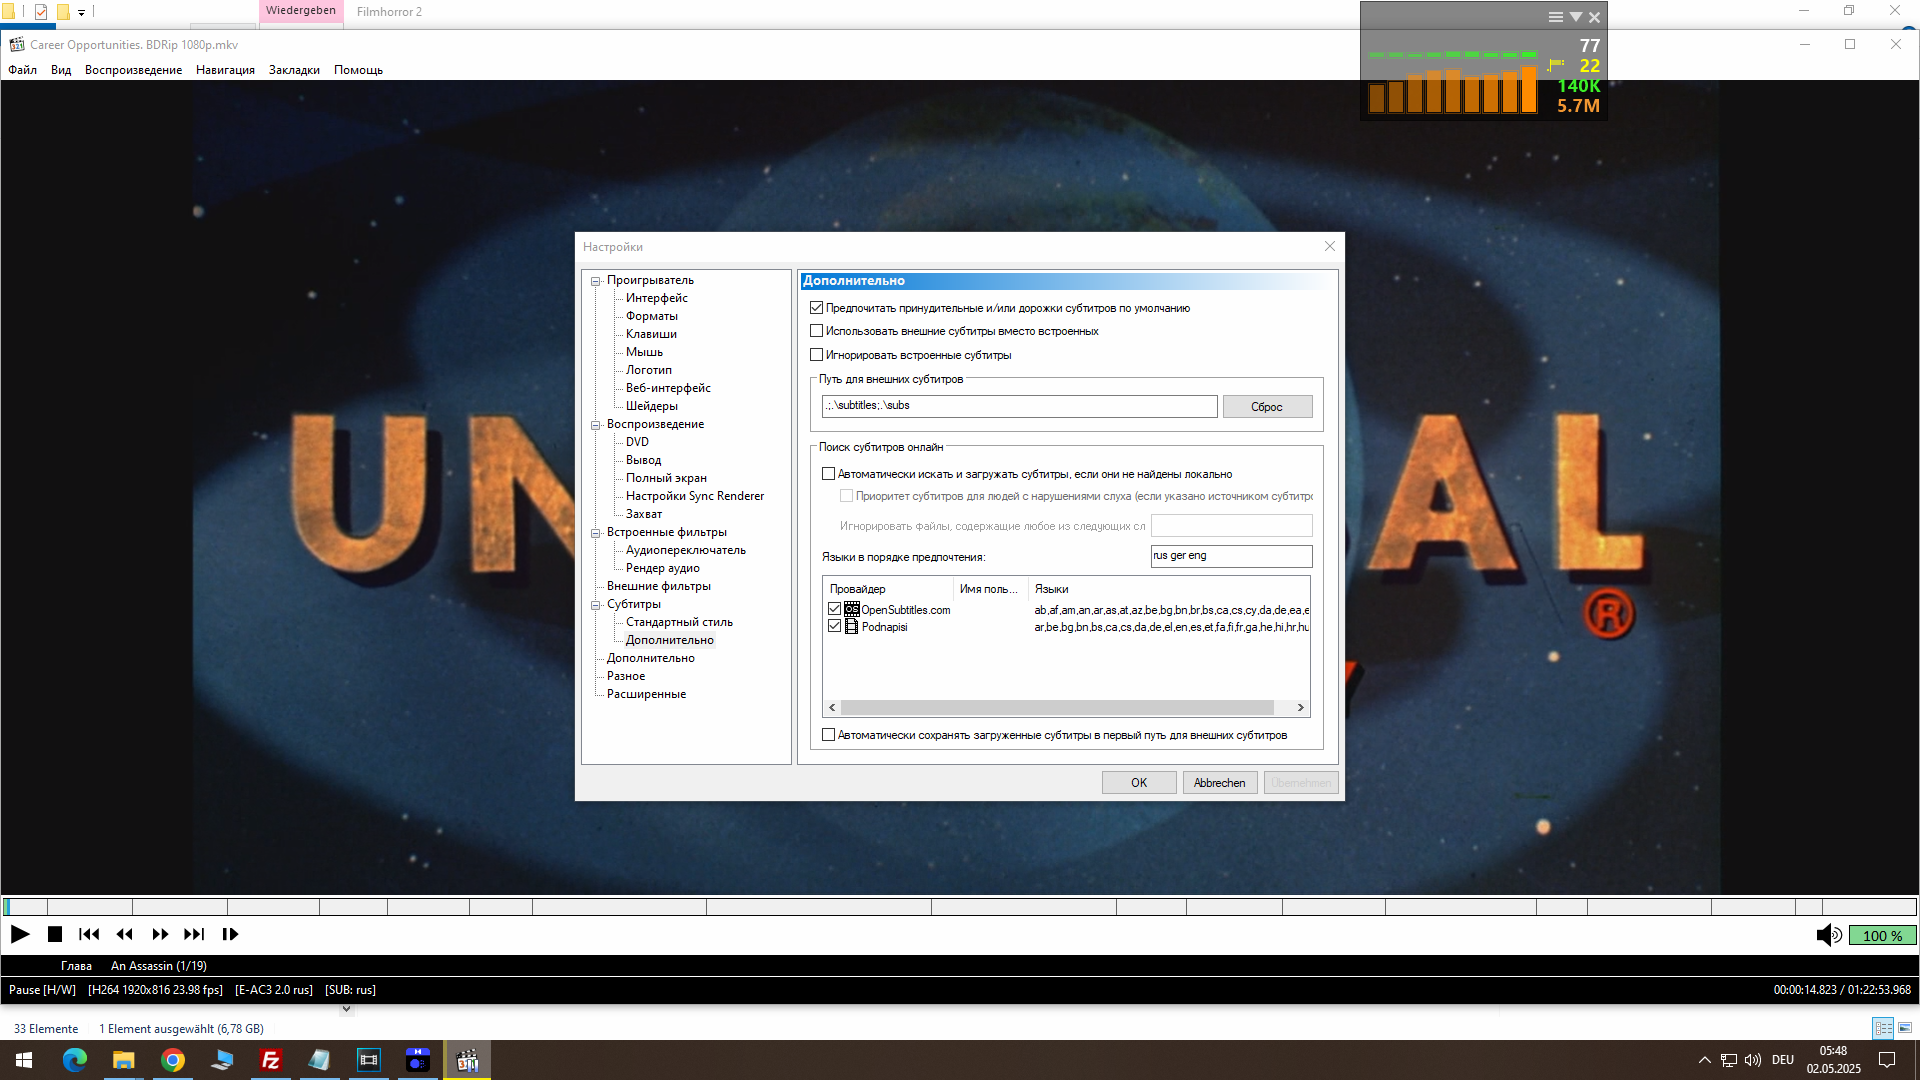
Task: Collapse the Субтитры tree node
Action: click(x=596, y=605)
